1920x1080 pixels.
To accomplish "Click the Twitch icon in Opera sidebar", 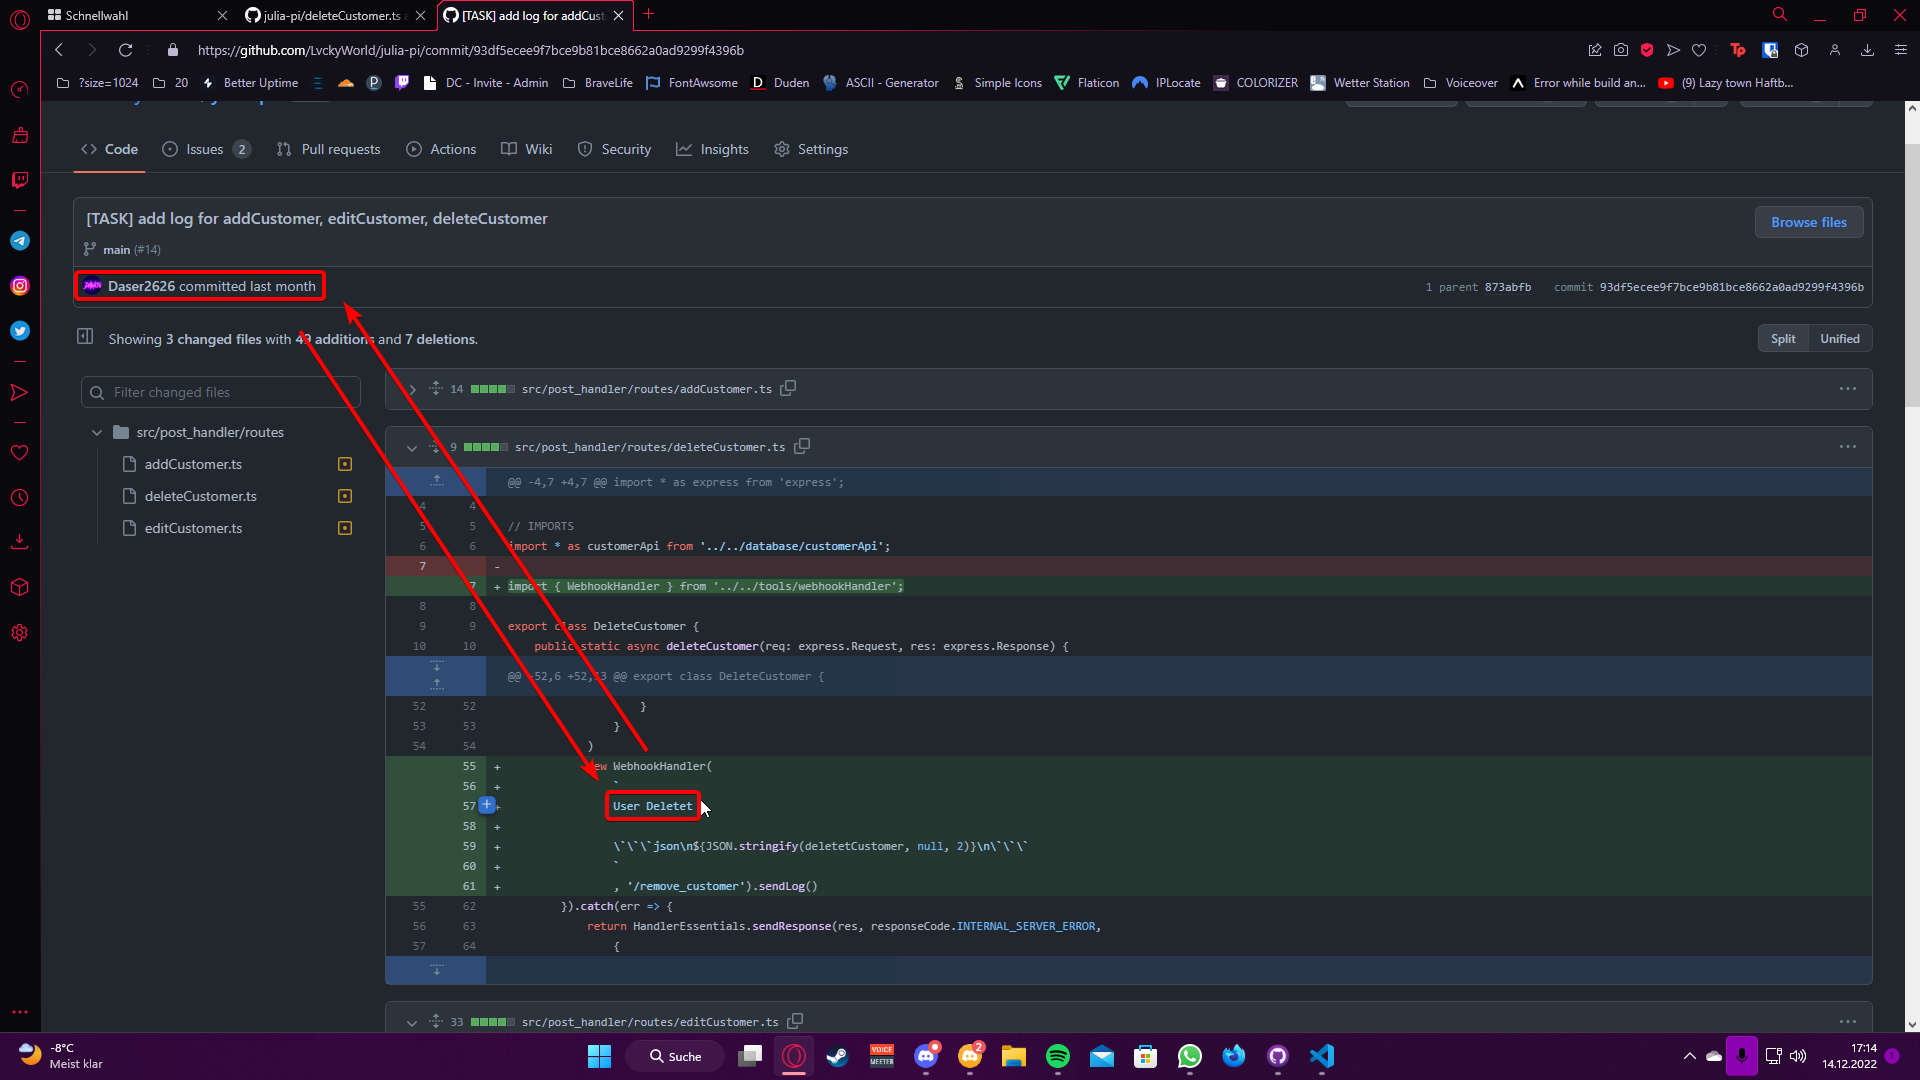I will [x=19, y=180].
